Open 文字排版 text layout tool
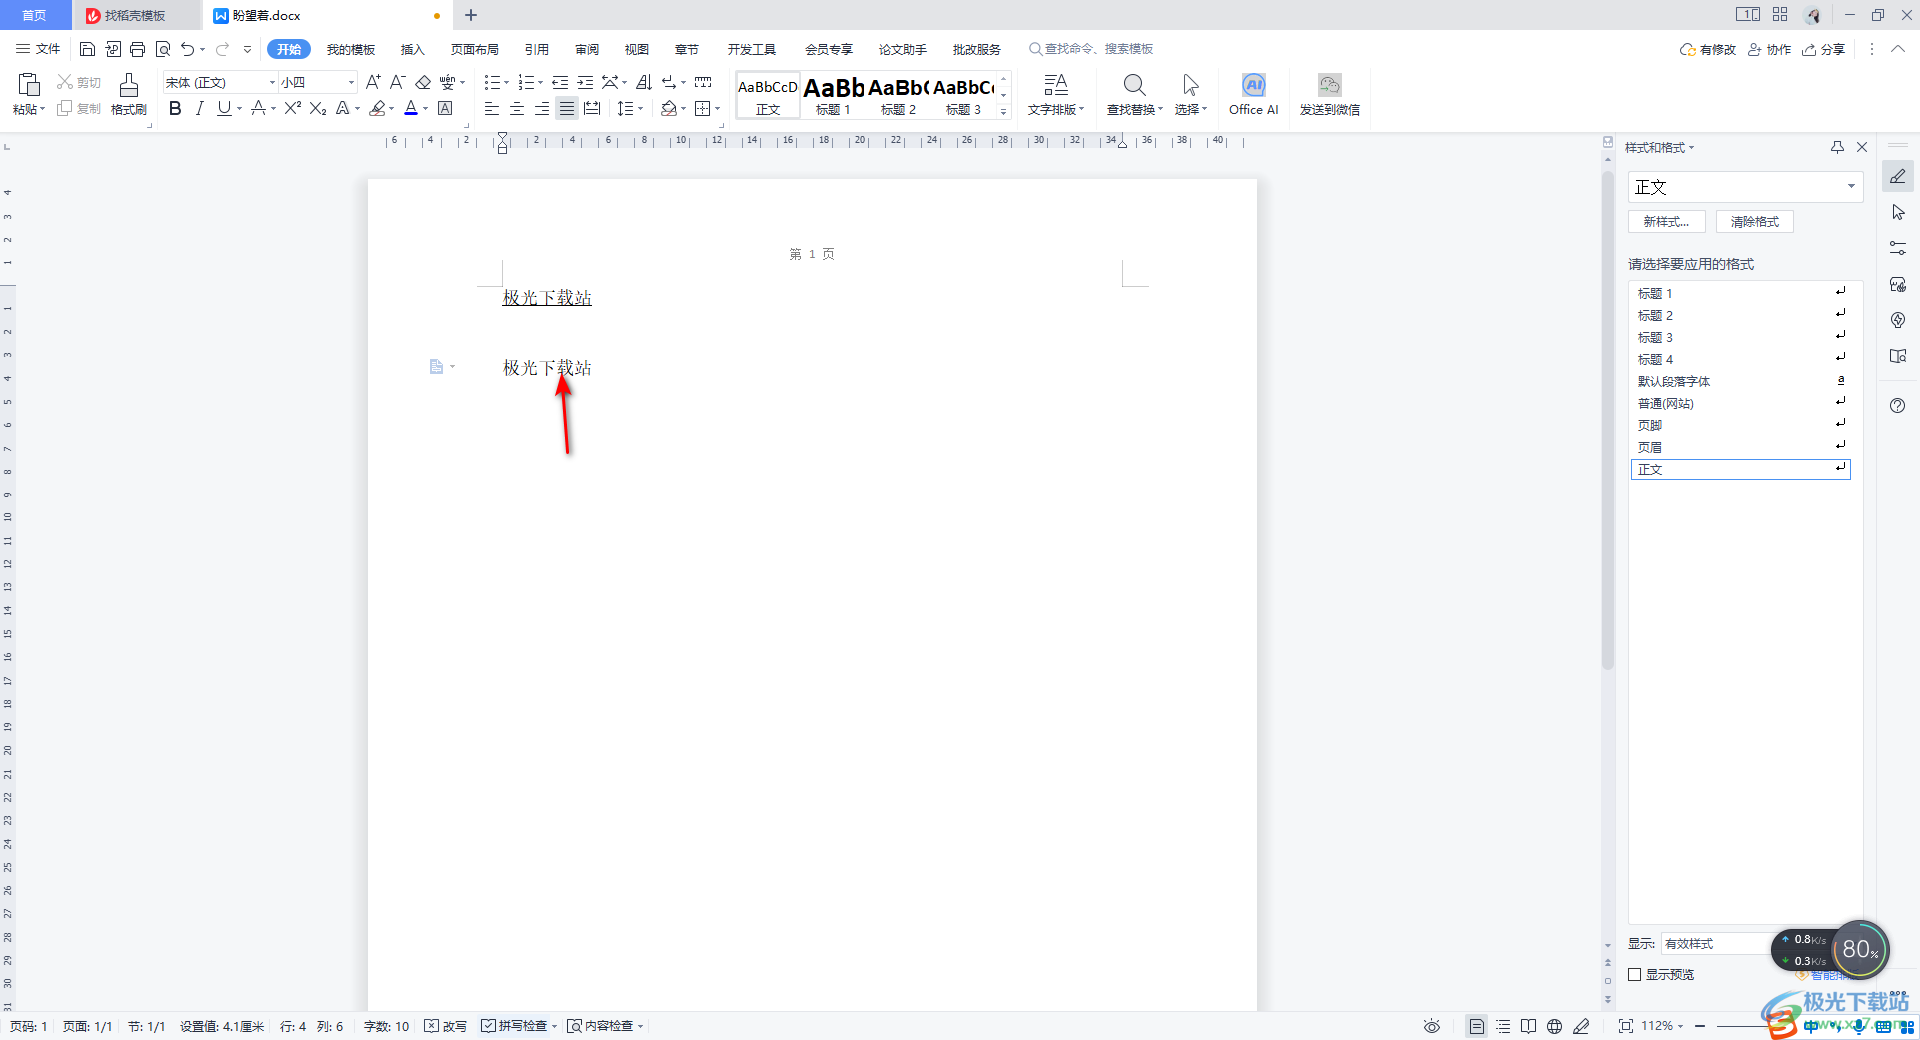 (x=1056, y=94)
